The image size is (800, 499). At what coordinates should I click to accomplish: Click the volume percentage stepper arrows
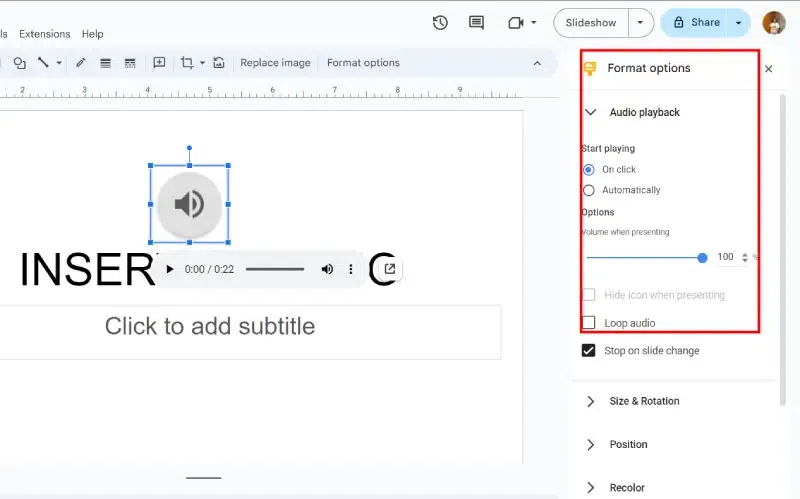point(744,258)
